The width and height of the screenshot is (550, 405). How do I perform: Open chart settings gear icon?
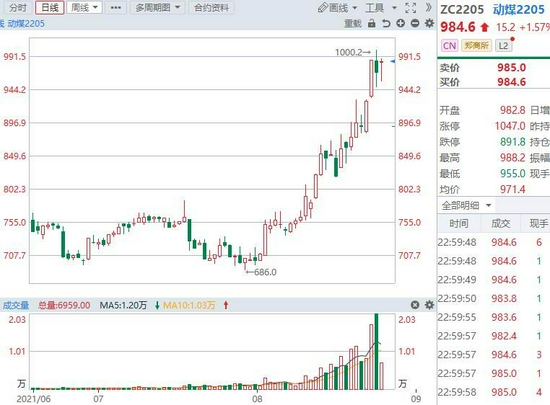pyautogui.click(x=429, y=23)
